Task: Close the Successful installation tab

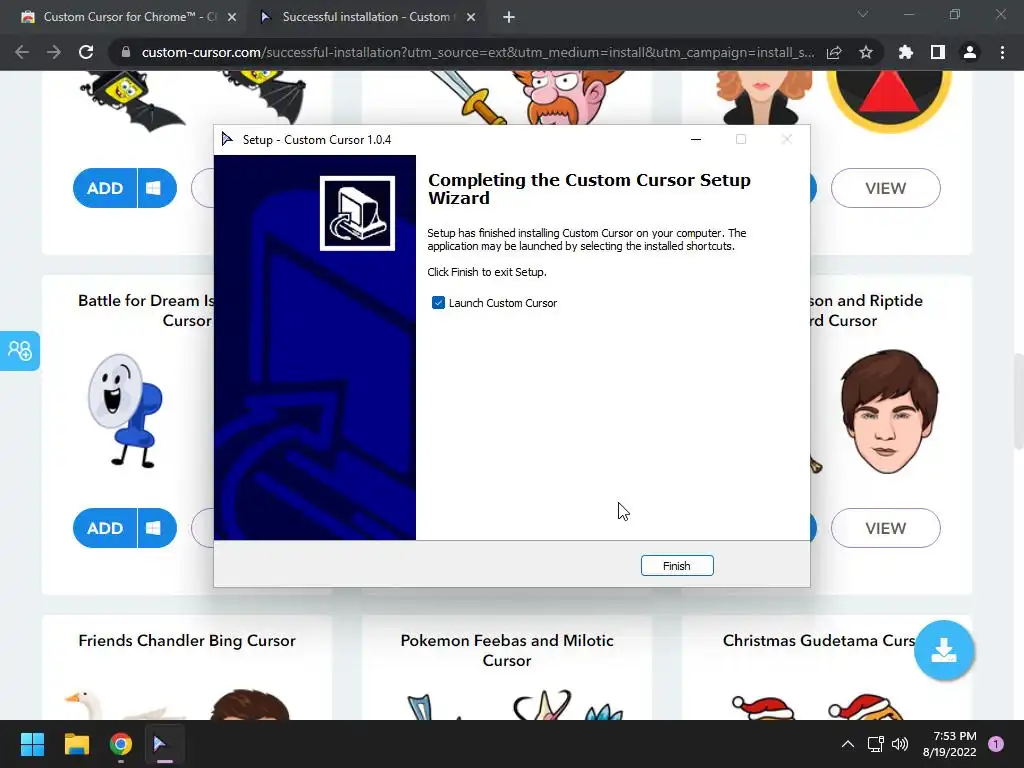Action: [x=471, y=17]
